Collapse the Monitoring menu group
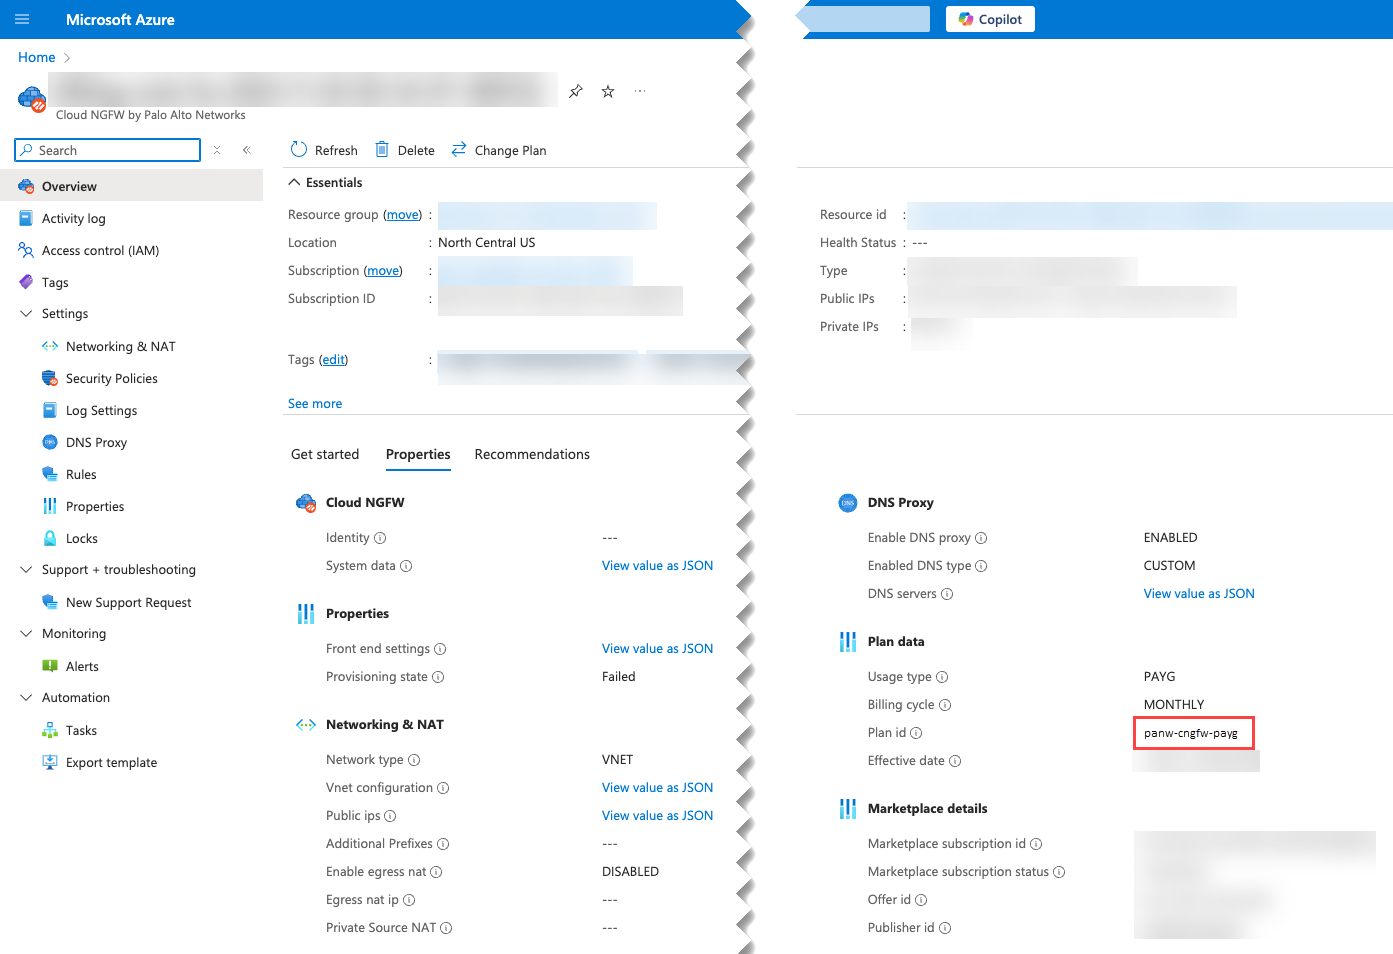Viewport: 1393px width, 954px height. click(26, 634)
